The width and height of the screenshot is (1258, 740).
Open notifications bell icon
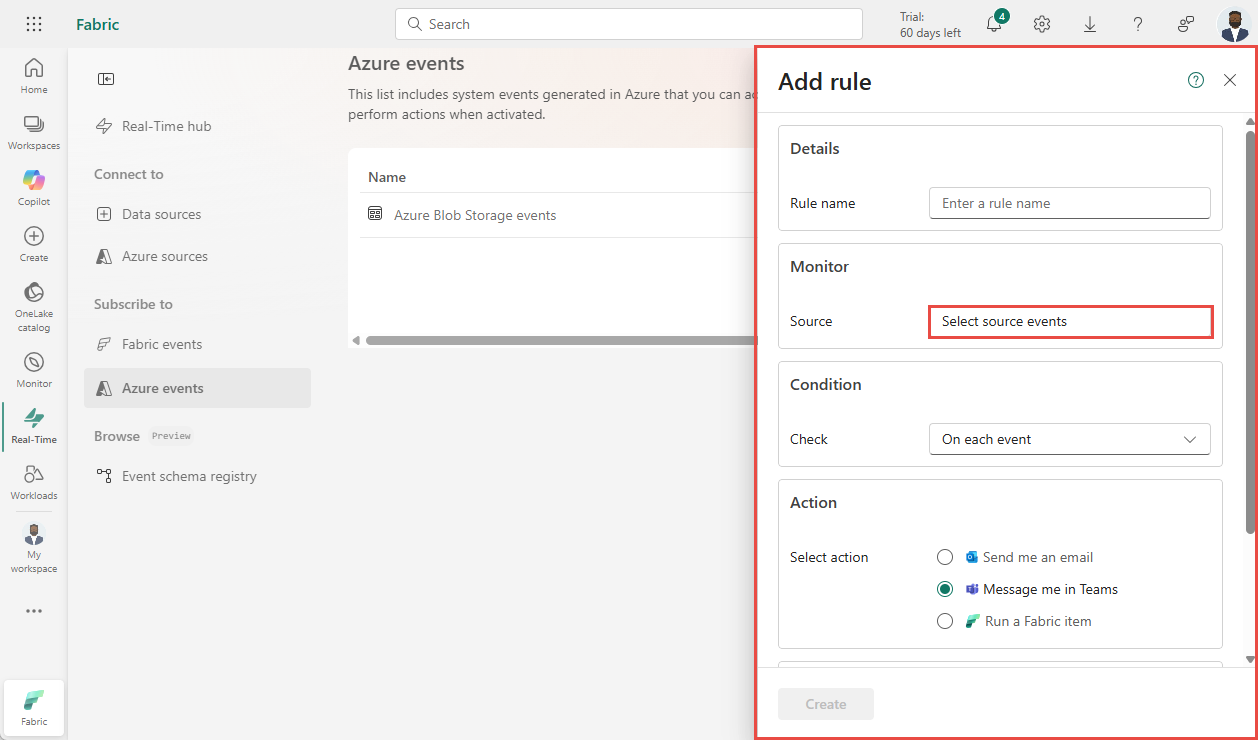point(994,24)
